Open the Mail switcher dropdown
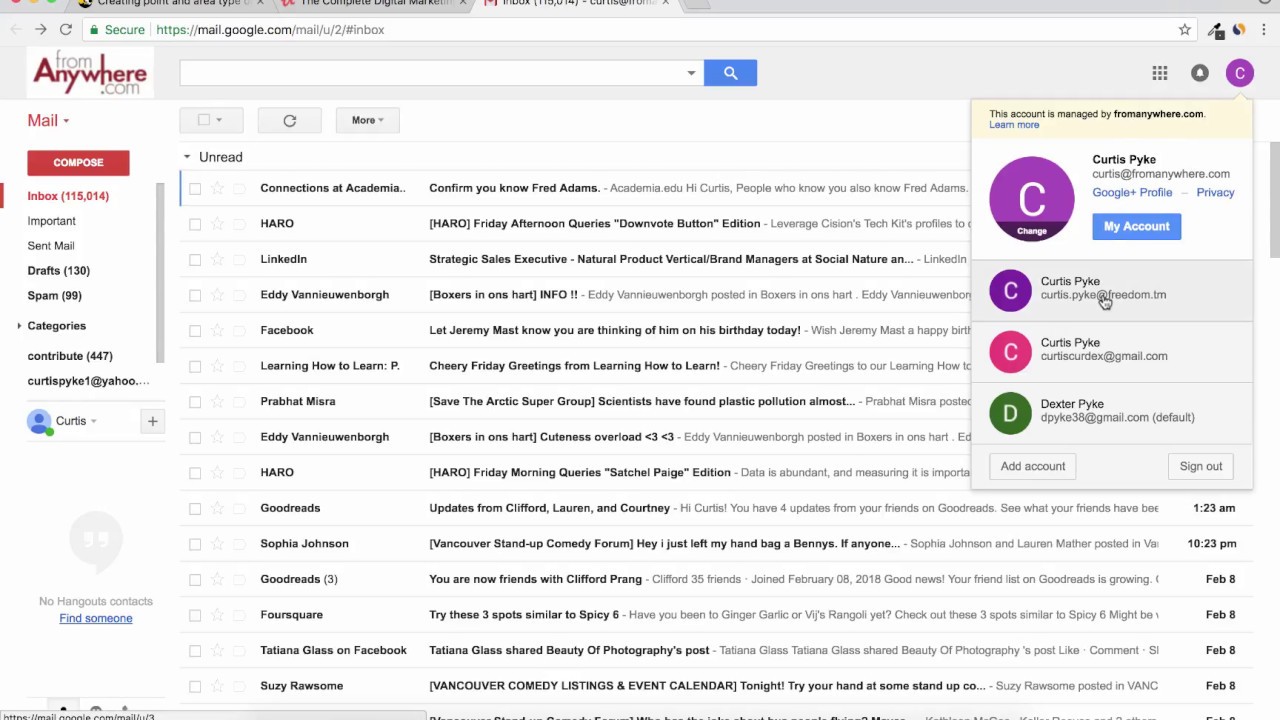 click(48, 120)
